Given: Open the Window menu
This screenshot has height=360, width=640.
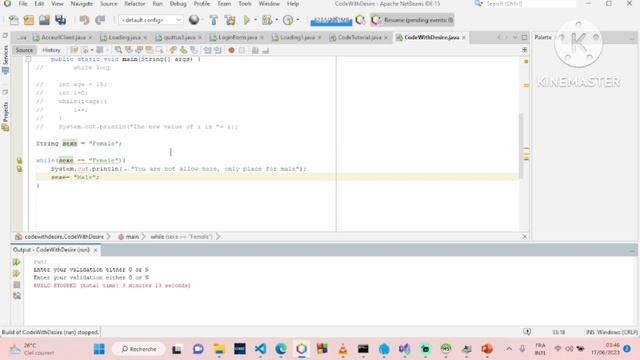Looking at the screenshot, I should point(269,4).
